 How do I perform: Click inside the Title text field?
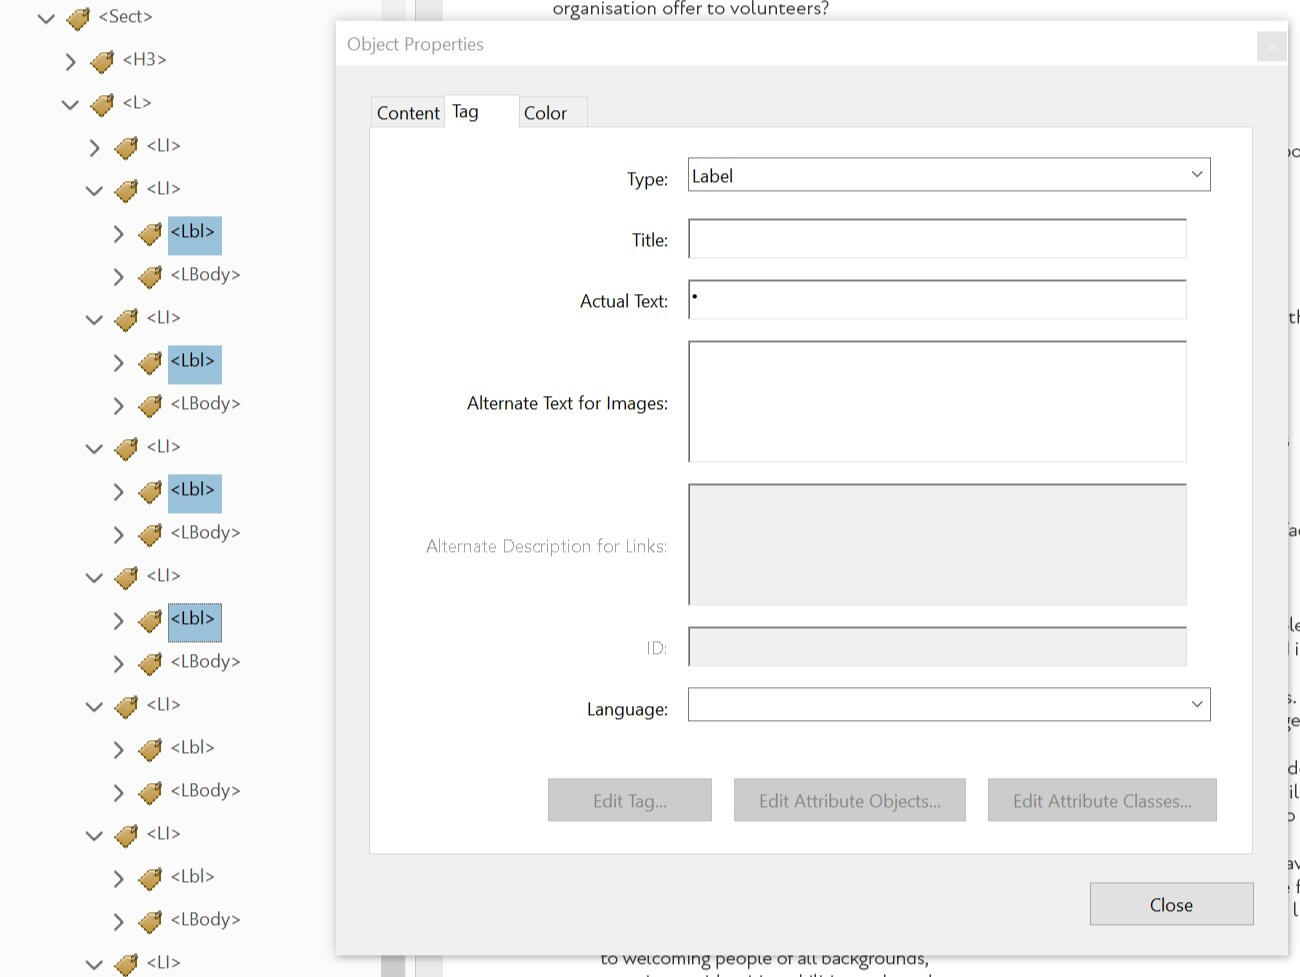(936, 238)
